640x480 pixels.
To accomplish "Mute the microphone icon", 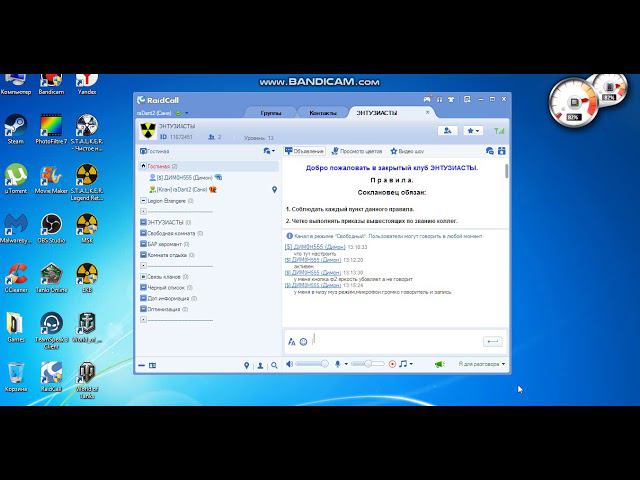I will pos(338,364).
